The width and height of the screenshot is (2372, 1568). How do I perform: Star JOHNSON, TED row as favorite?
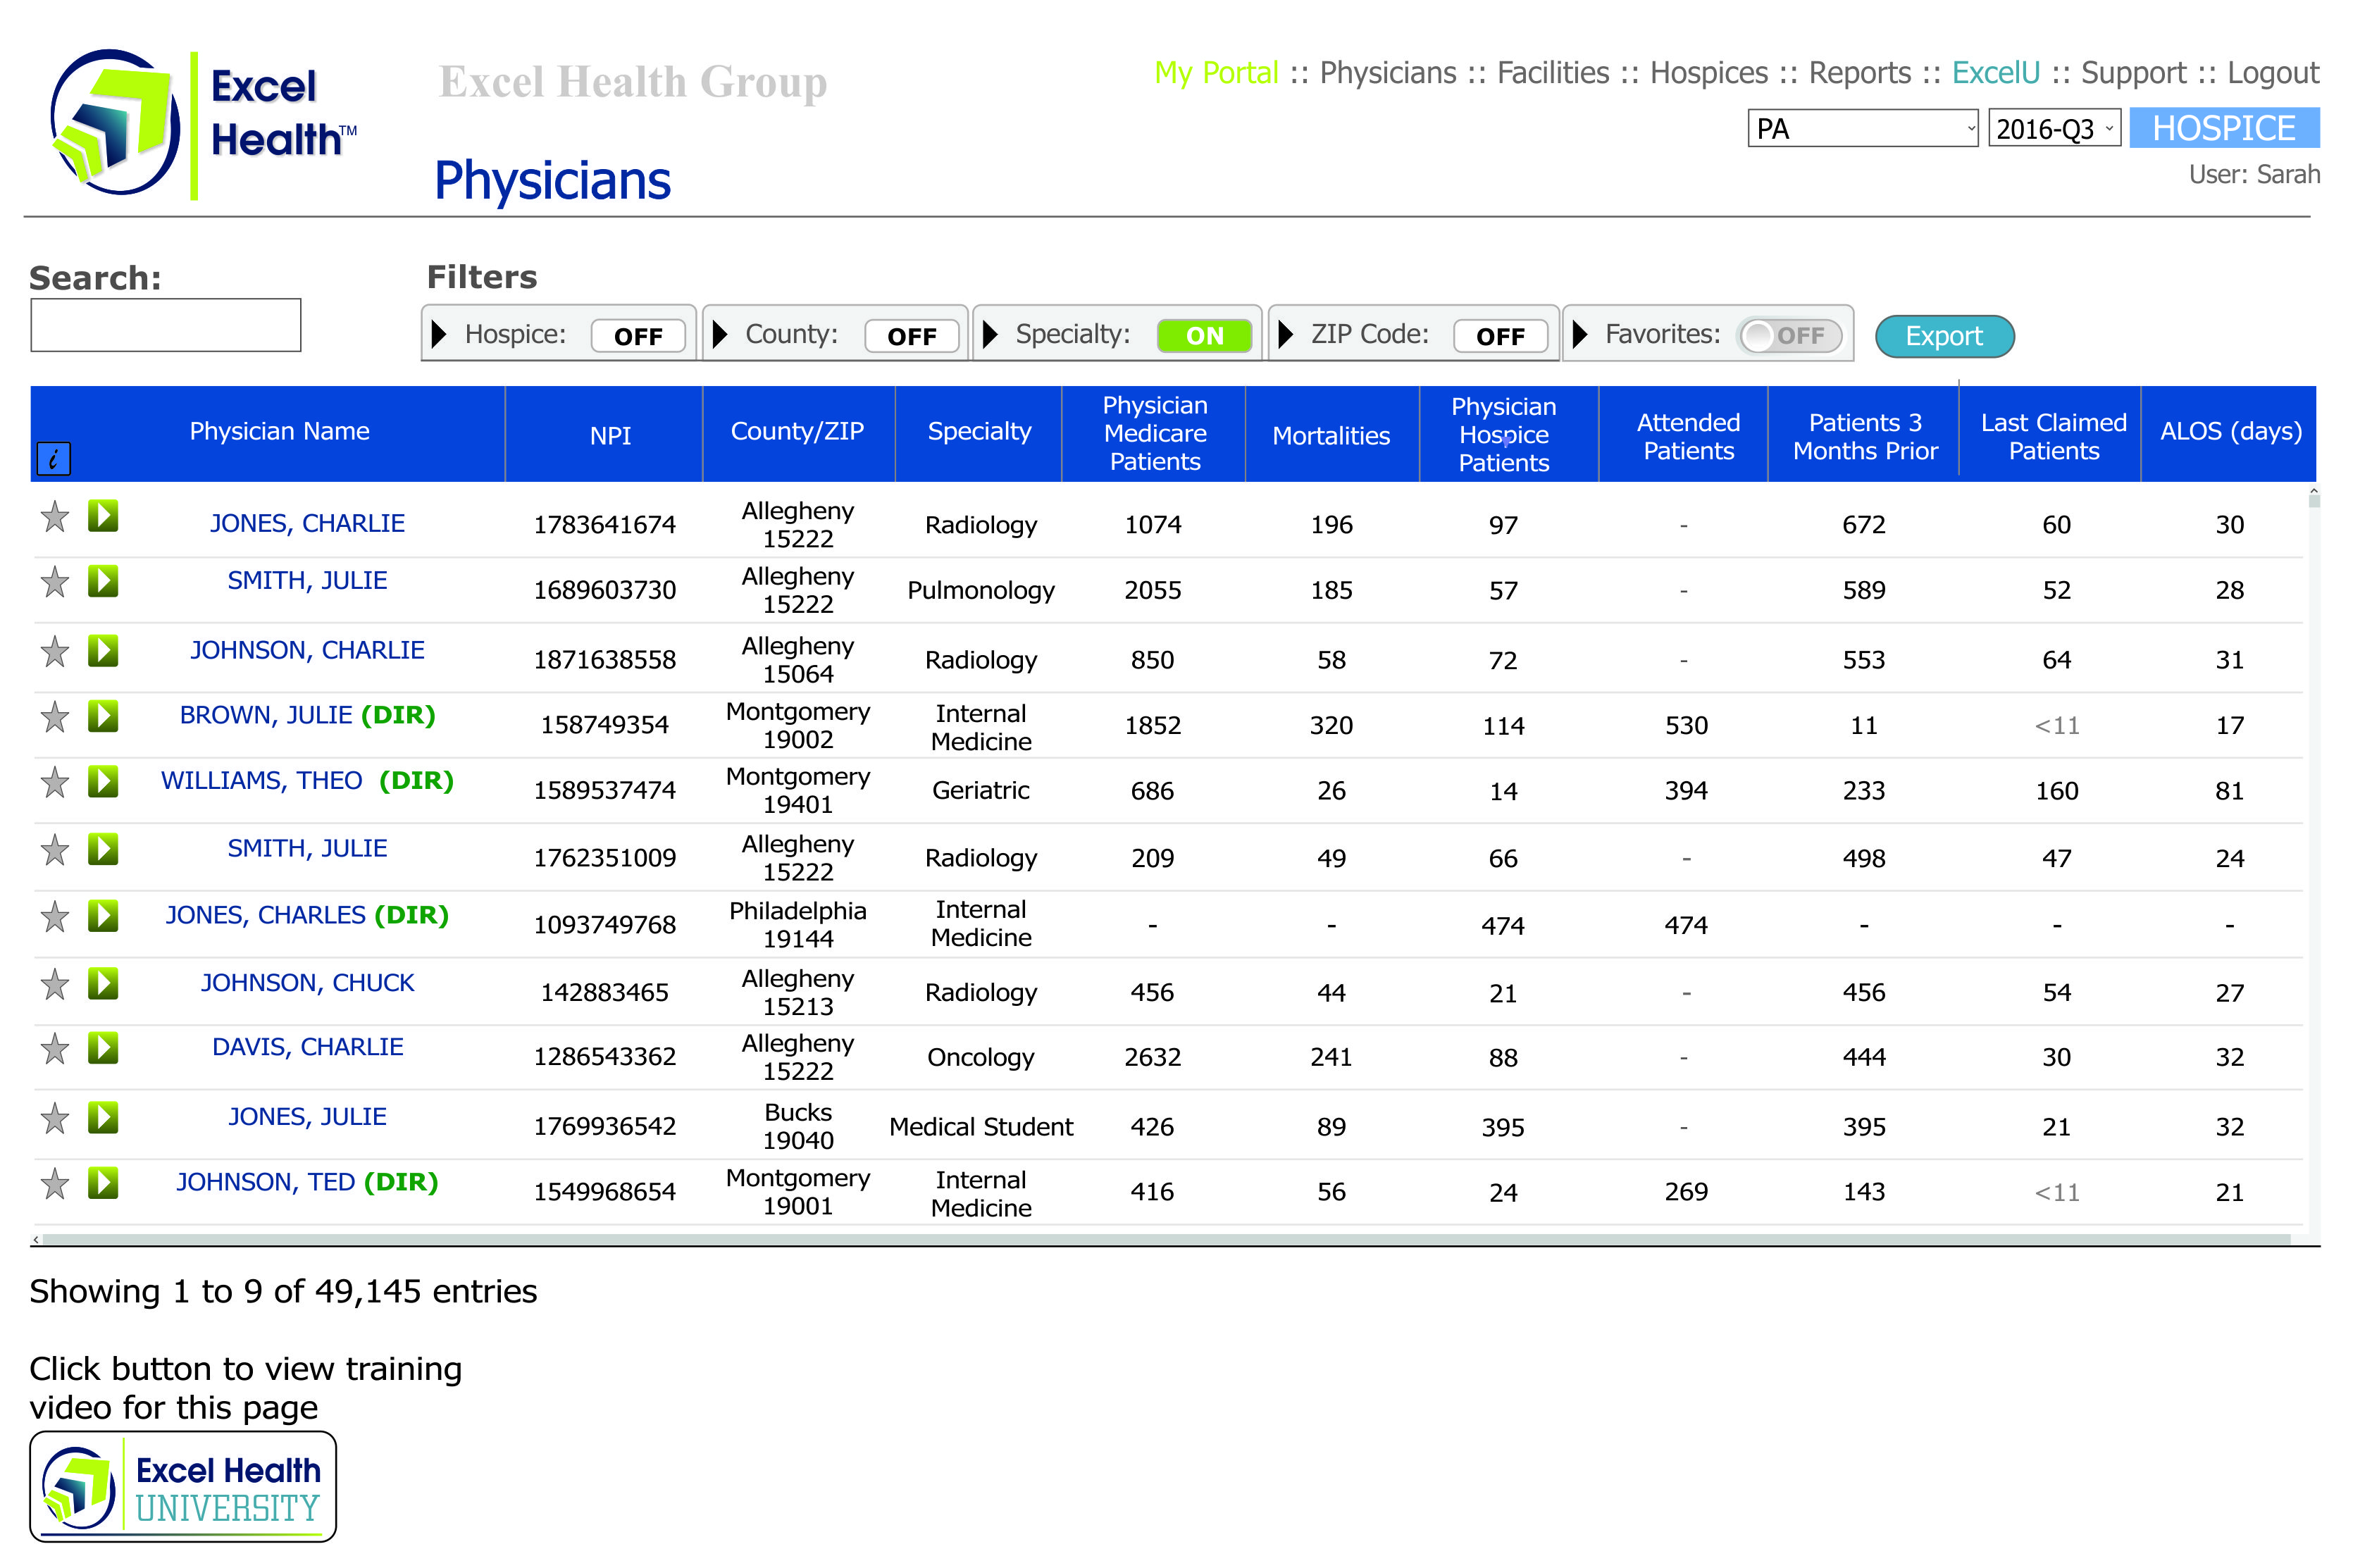pyautogui.click(x=55, y=1183)
